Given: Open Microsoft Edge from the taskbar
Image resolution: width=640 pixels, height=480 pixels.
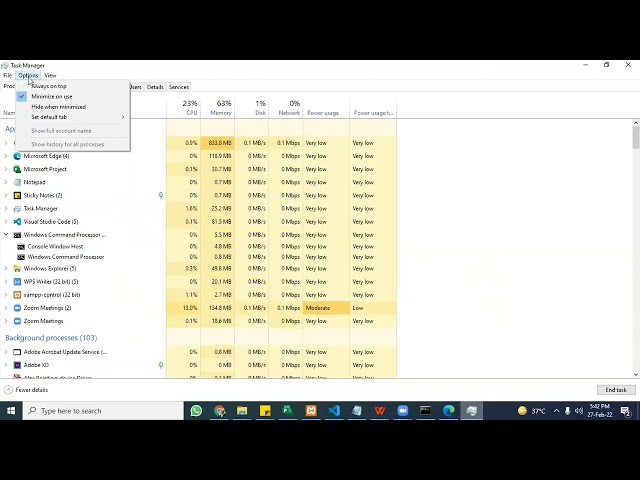Looking at the screenshot, I should (448, 411).
